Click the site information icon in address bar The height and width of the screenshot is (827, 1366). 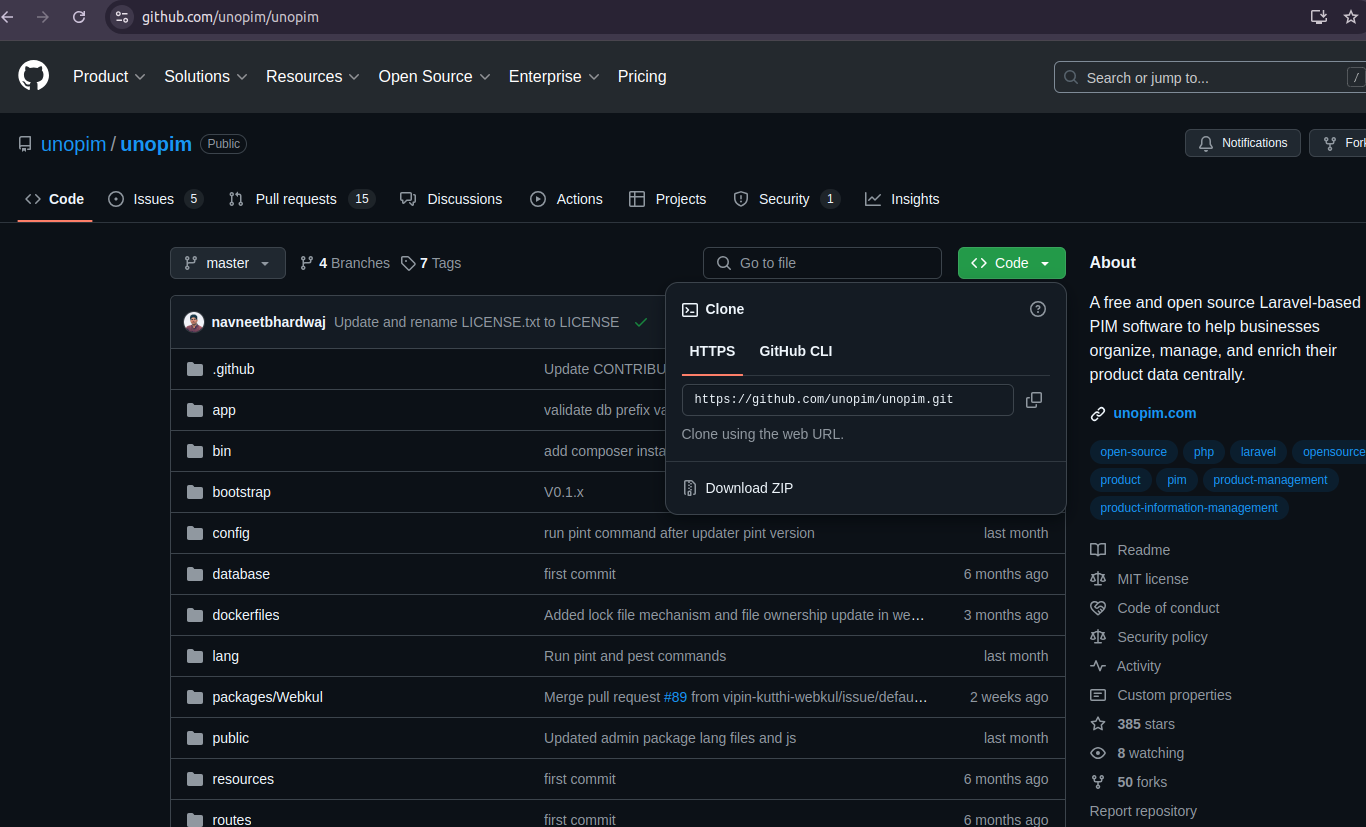[x=121, y=17]
